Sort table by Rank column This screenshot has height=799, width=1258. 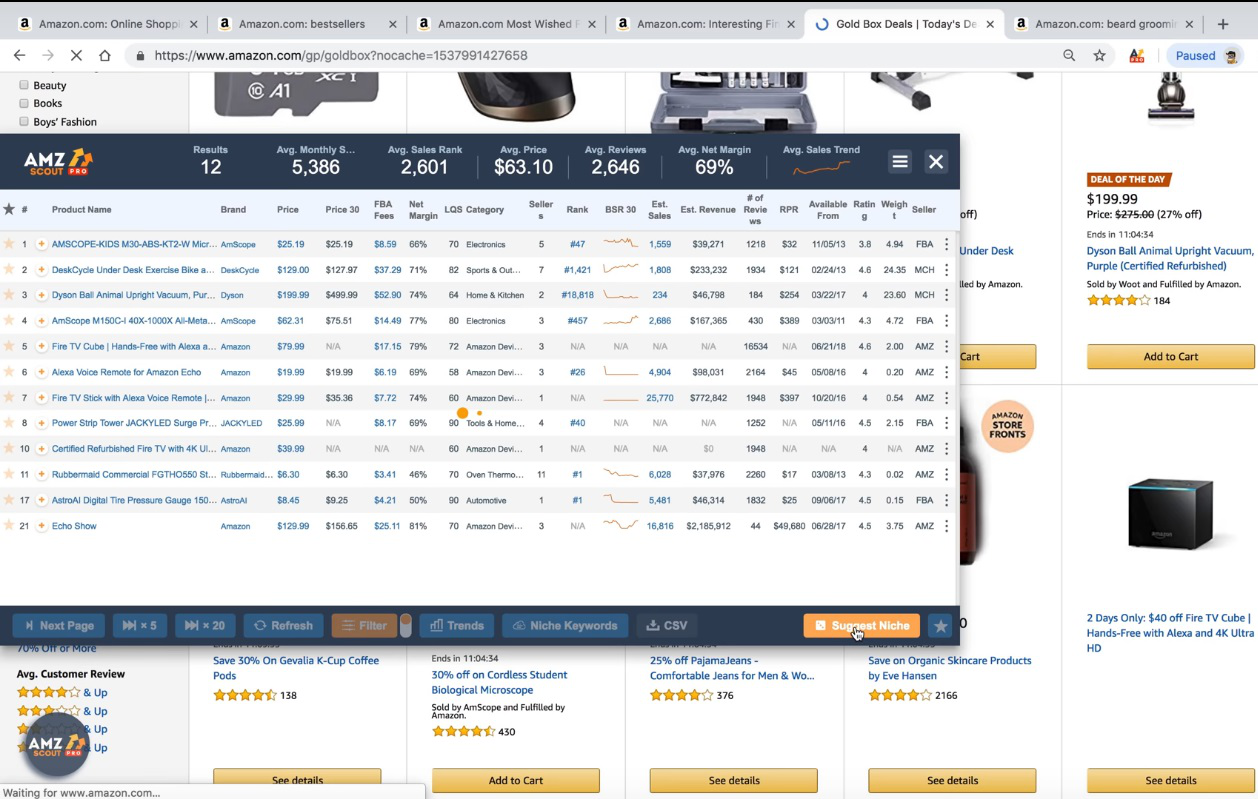(577, 210)
